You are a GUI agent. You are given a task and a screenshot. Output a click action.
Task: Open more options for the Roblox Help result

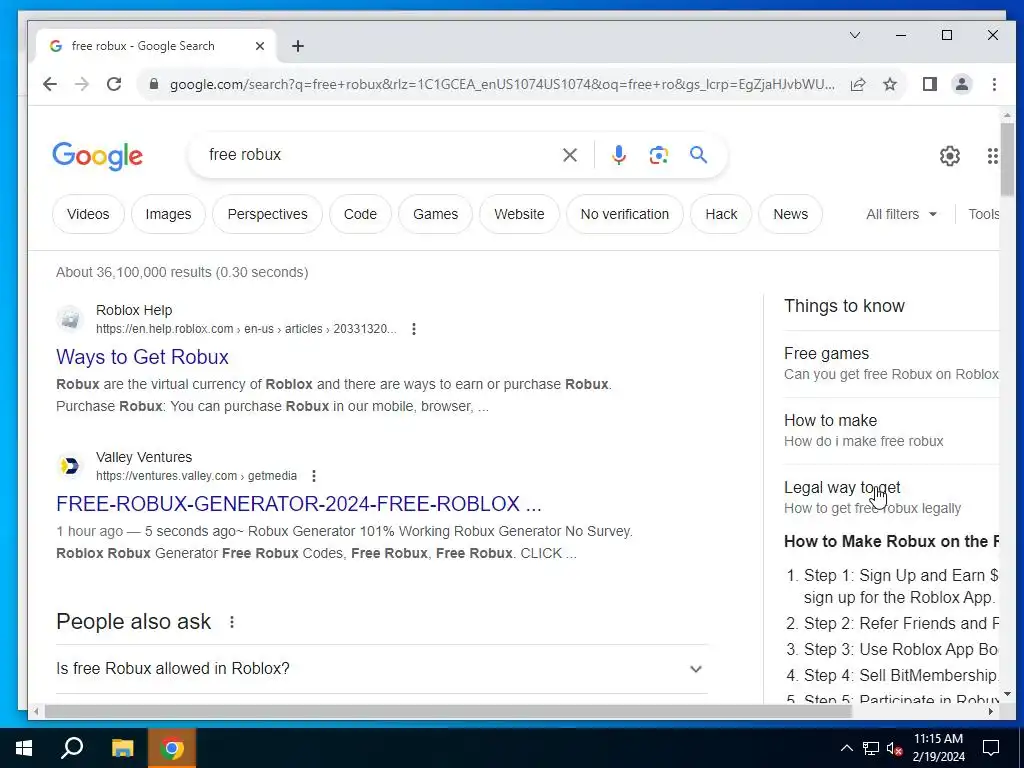(413, 329)
